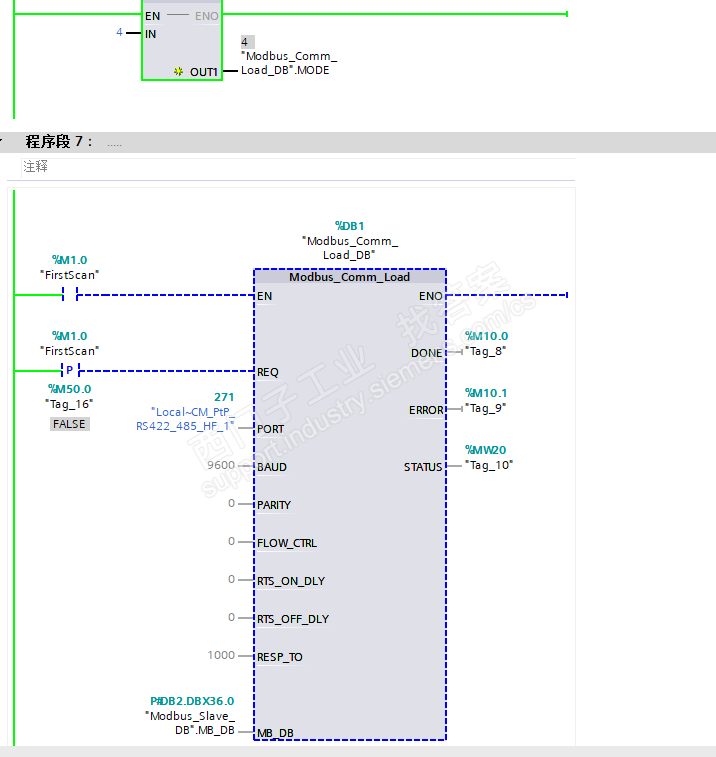Edit the FLOW_CTRL input value 0

pos(232,541)
